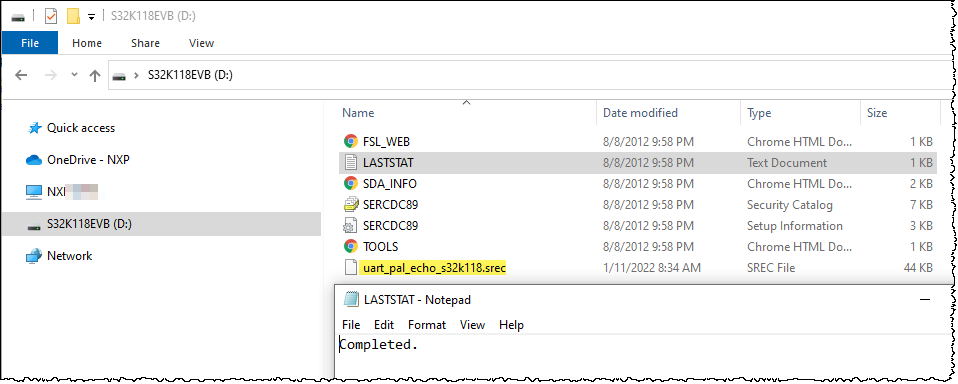Click the SDA_INFO Chrome file icon
The height and width of the screenshot is (384, 958).
(x=350, y=184)
